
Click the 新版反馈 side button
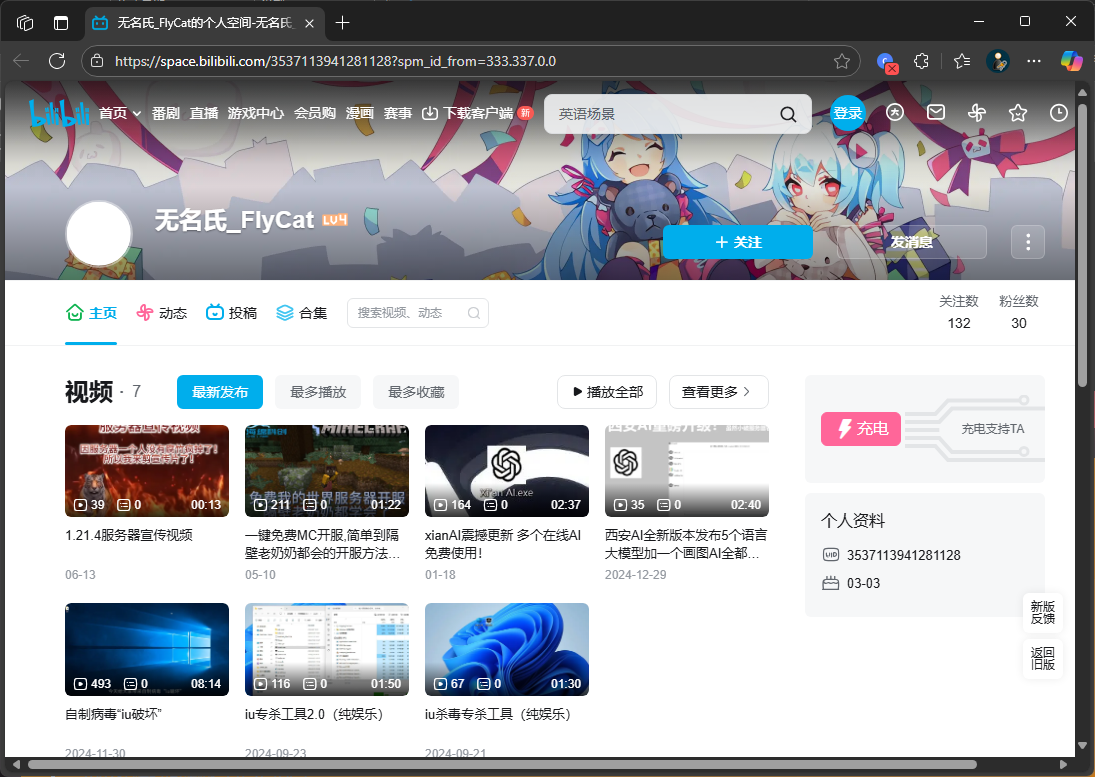[1043, 613]
